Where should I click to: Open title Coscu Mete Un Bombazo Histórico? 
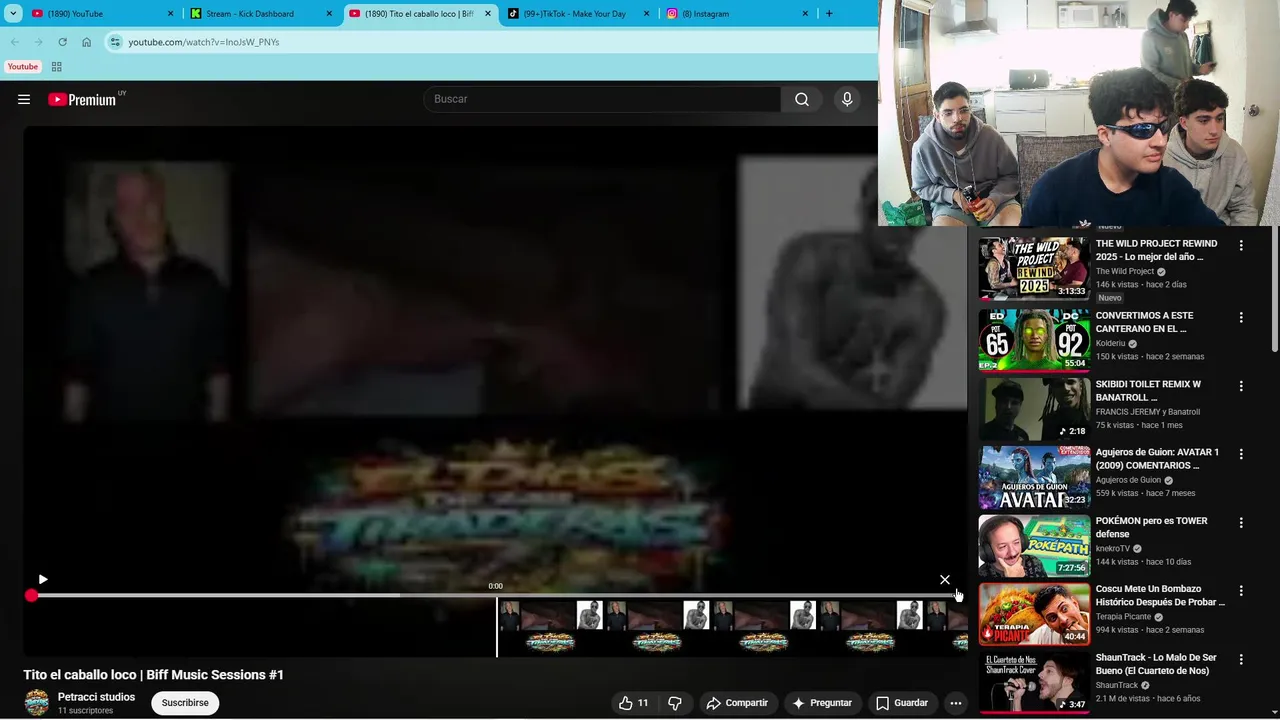click(1160, 595)
